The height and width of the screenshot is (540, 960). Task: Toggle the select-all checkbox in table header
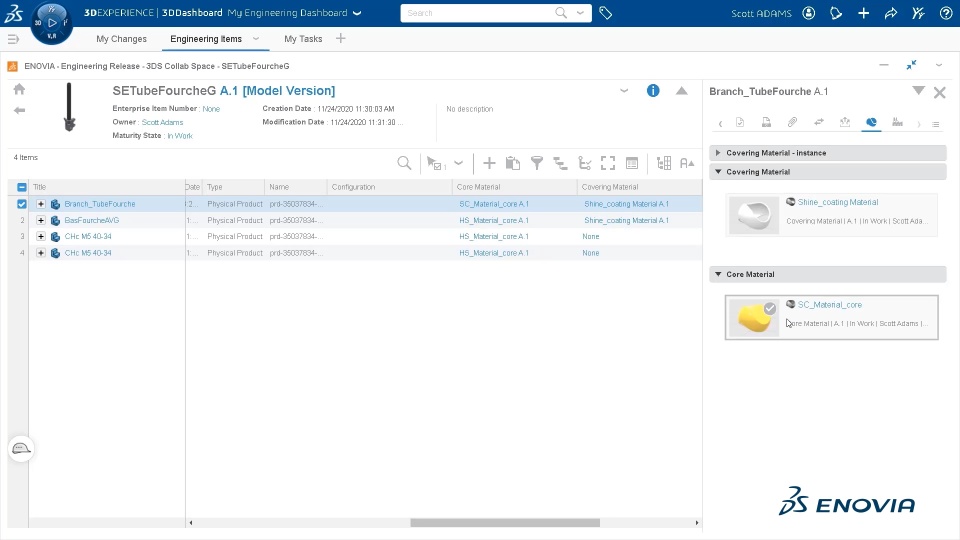22,187
